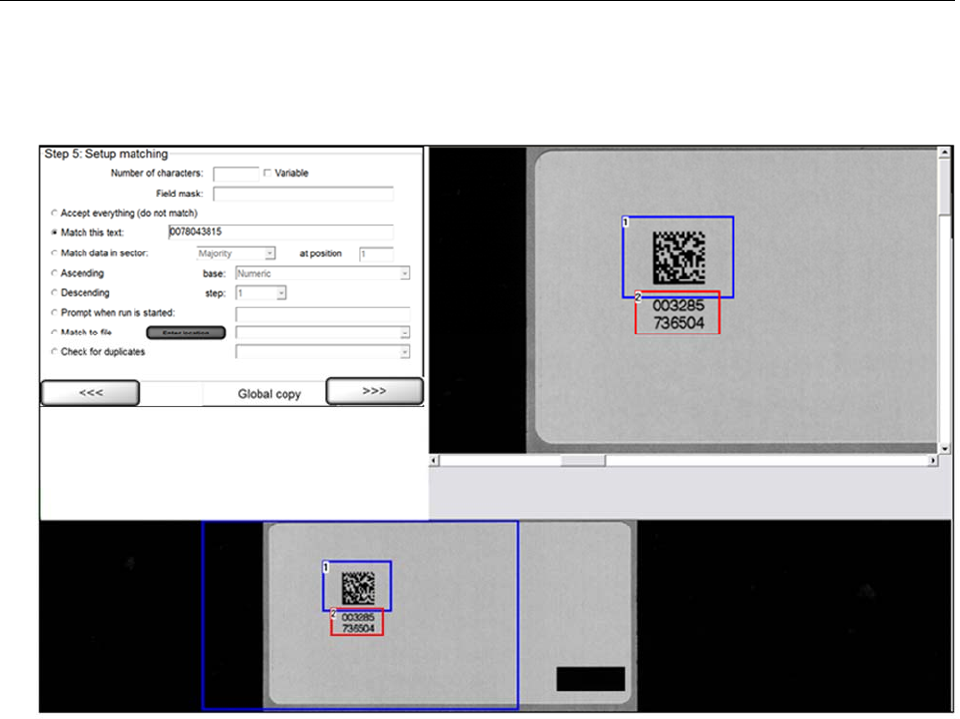Viewport: 960px width, 719px height.
Task: Click the Number of characters field
Action: click(236, 174)
